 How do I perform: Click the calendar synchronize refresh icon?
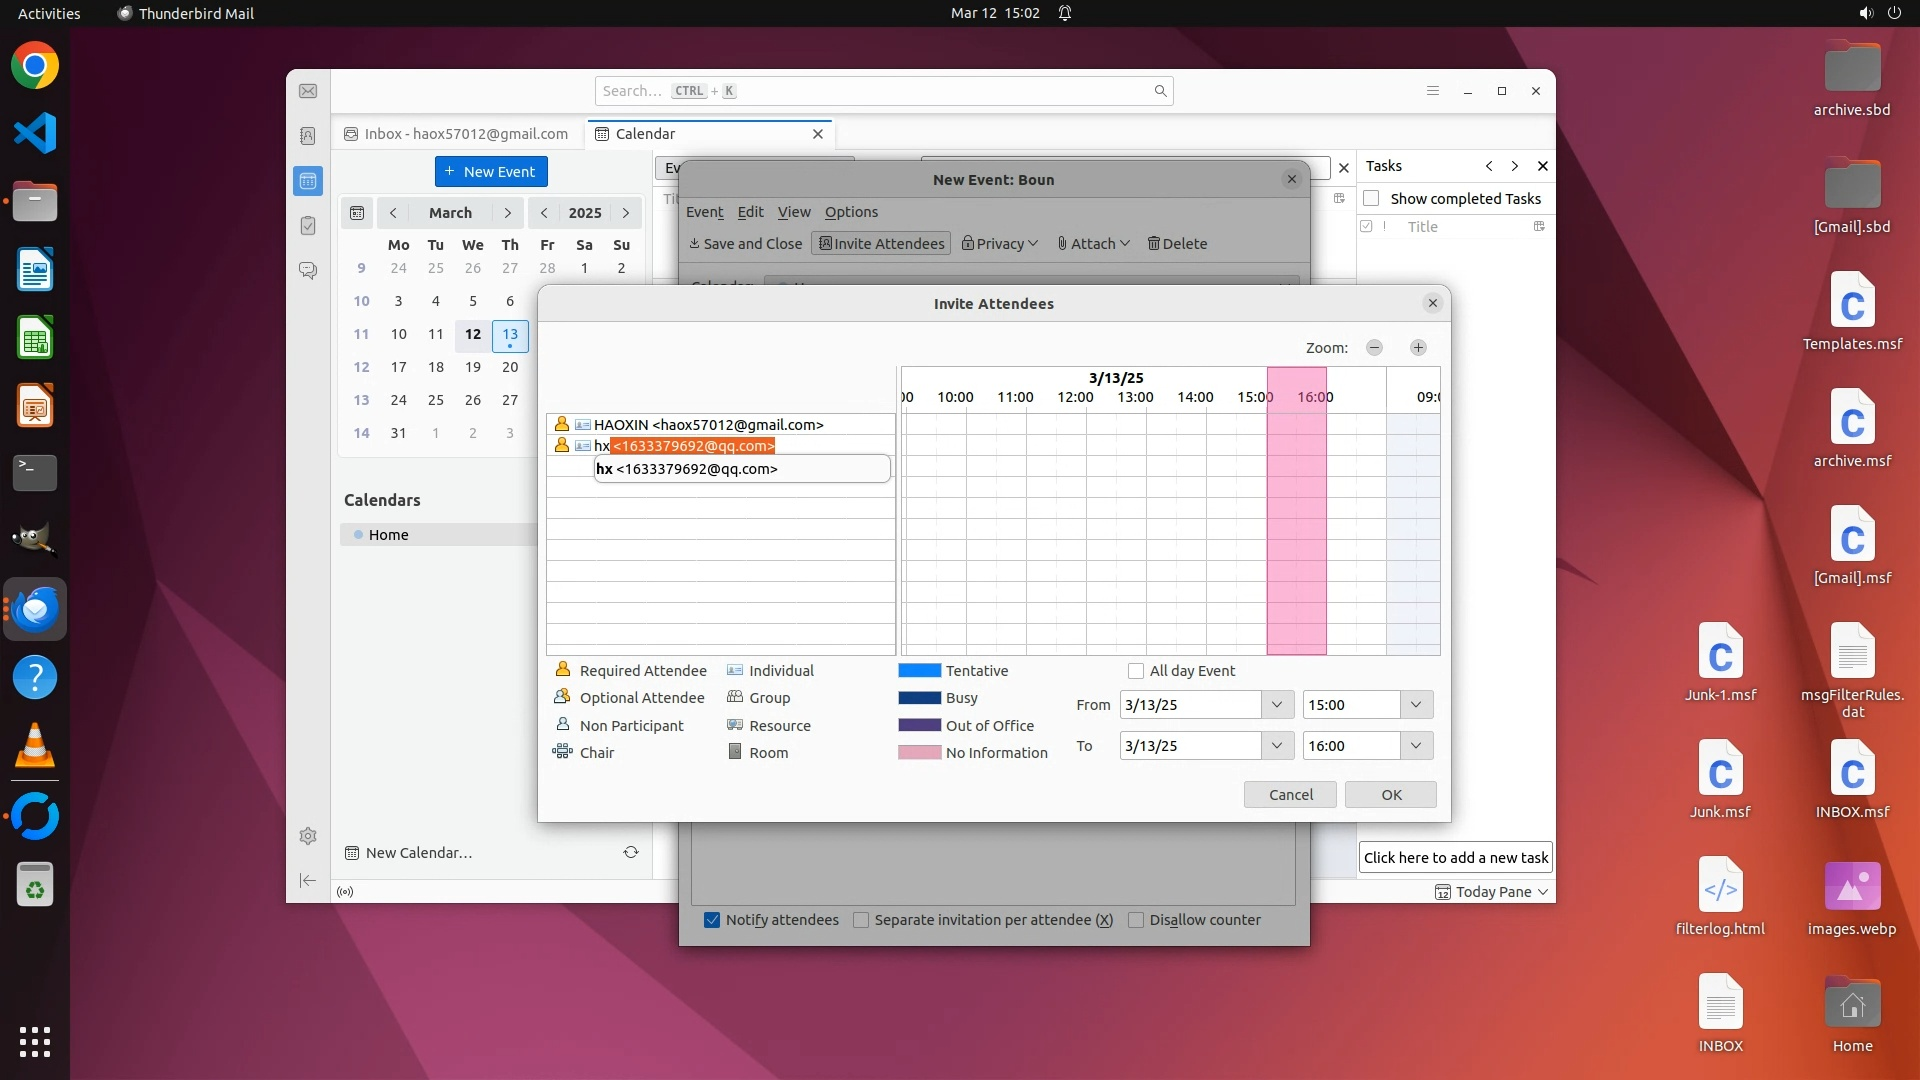(x=631, y=852)
